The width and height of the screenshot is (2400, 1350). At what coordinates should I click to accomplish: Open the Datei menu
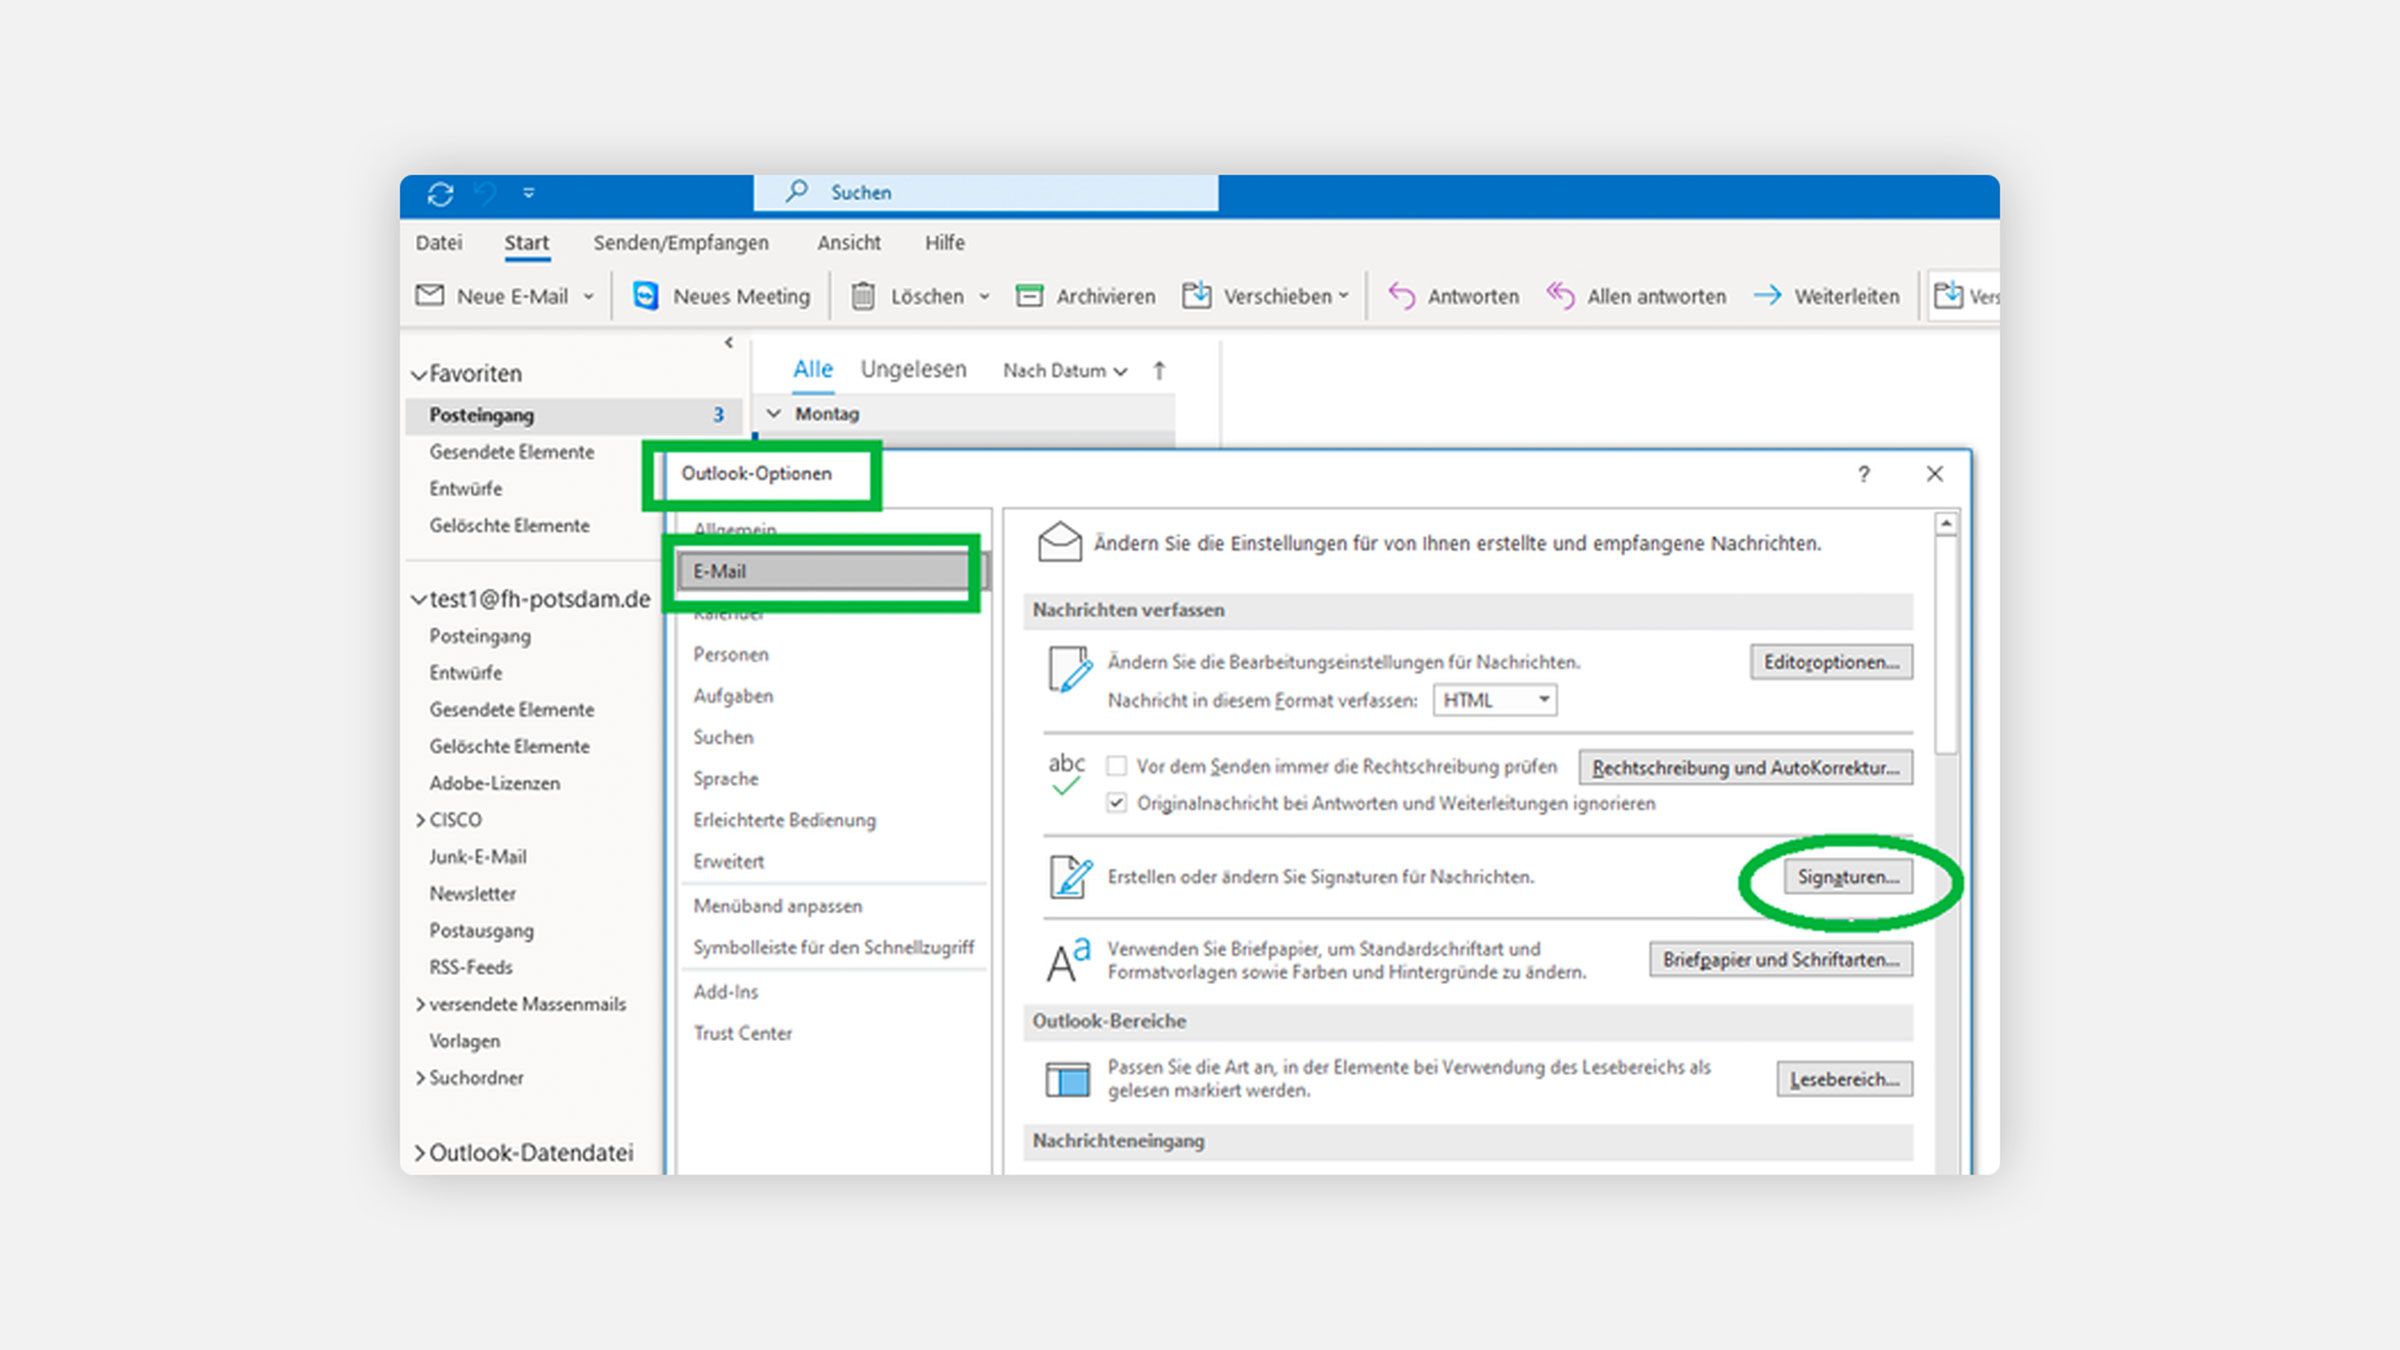tap(438, 242)
